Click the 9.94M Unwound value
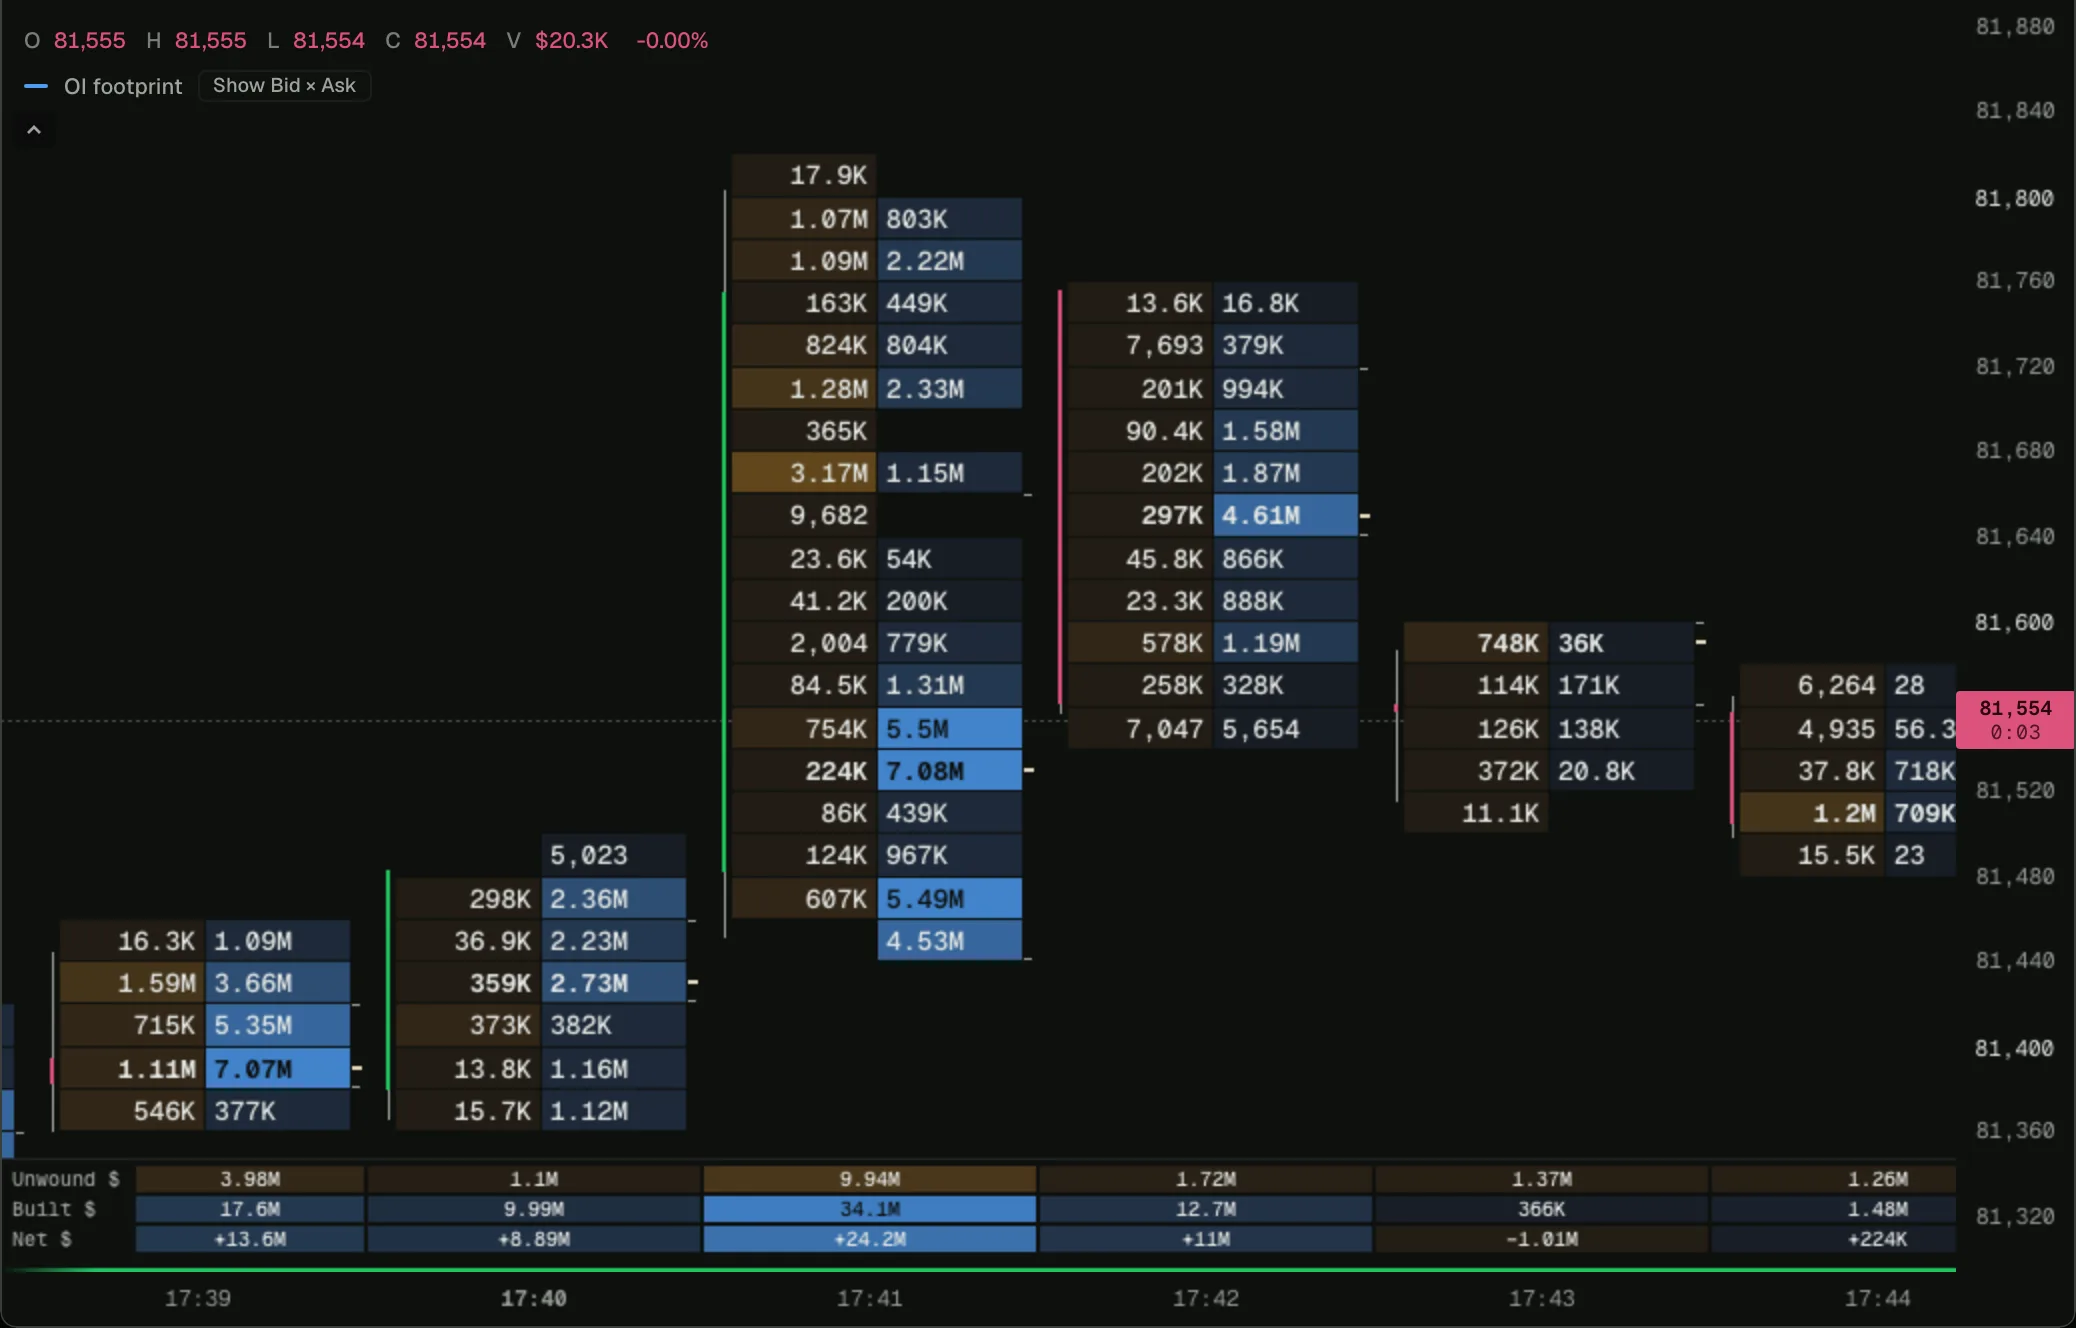The width and height of the screenshot is (2076, 1328). click(869, 1179)
